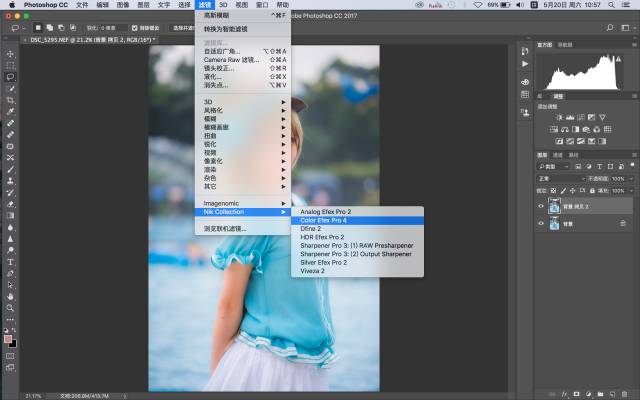Screen dimensions: 640x400
Task: Hide the top layer (背景 拷贝 2) eye icon
Action: point(541,206)
